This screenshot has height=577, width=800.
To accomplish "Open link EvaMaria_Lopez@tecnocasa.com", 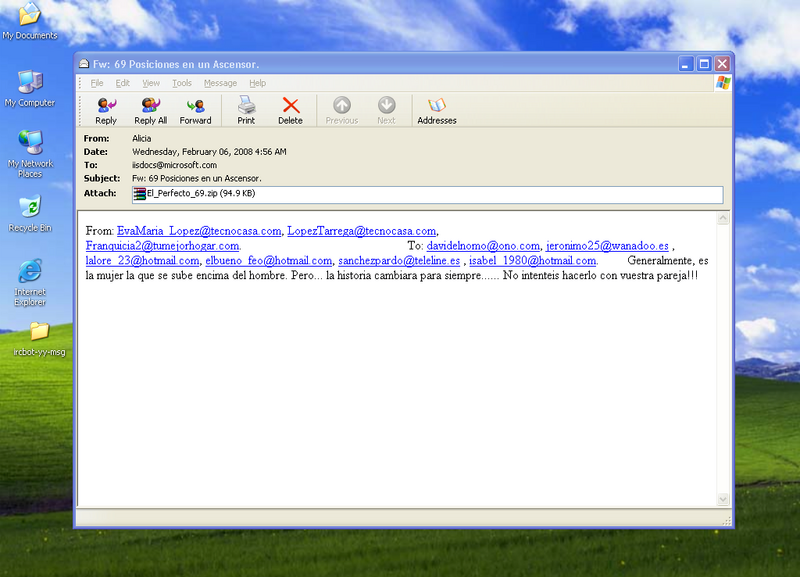I will (199, 231).
